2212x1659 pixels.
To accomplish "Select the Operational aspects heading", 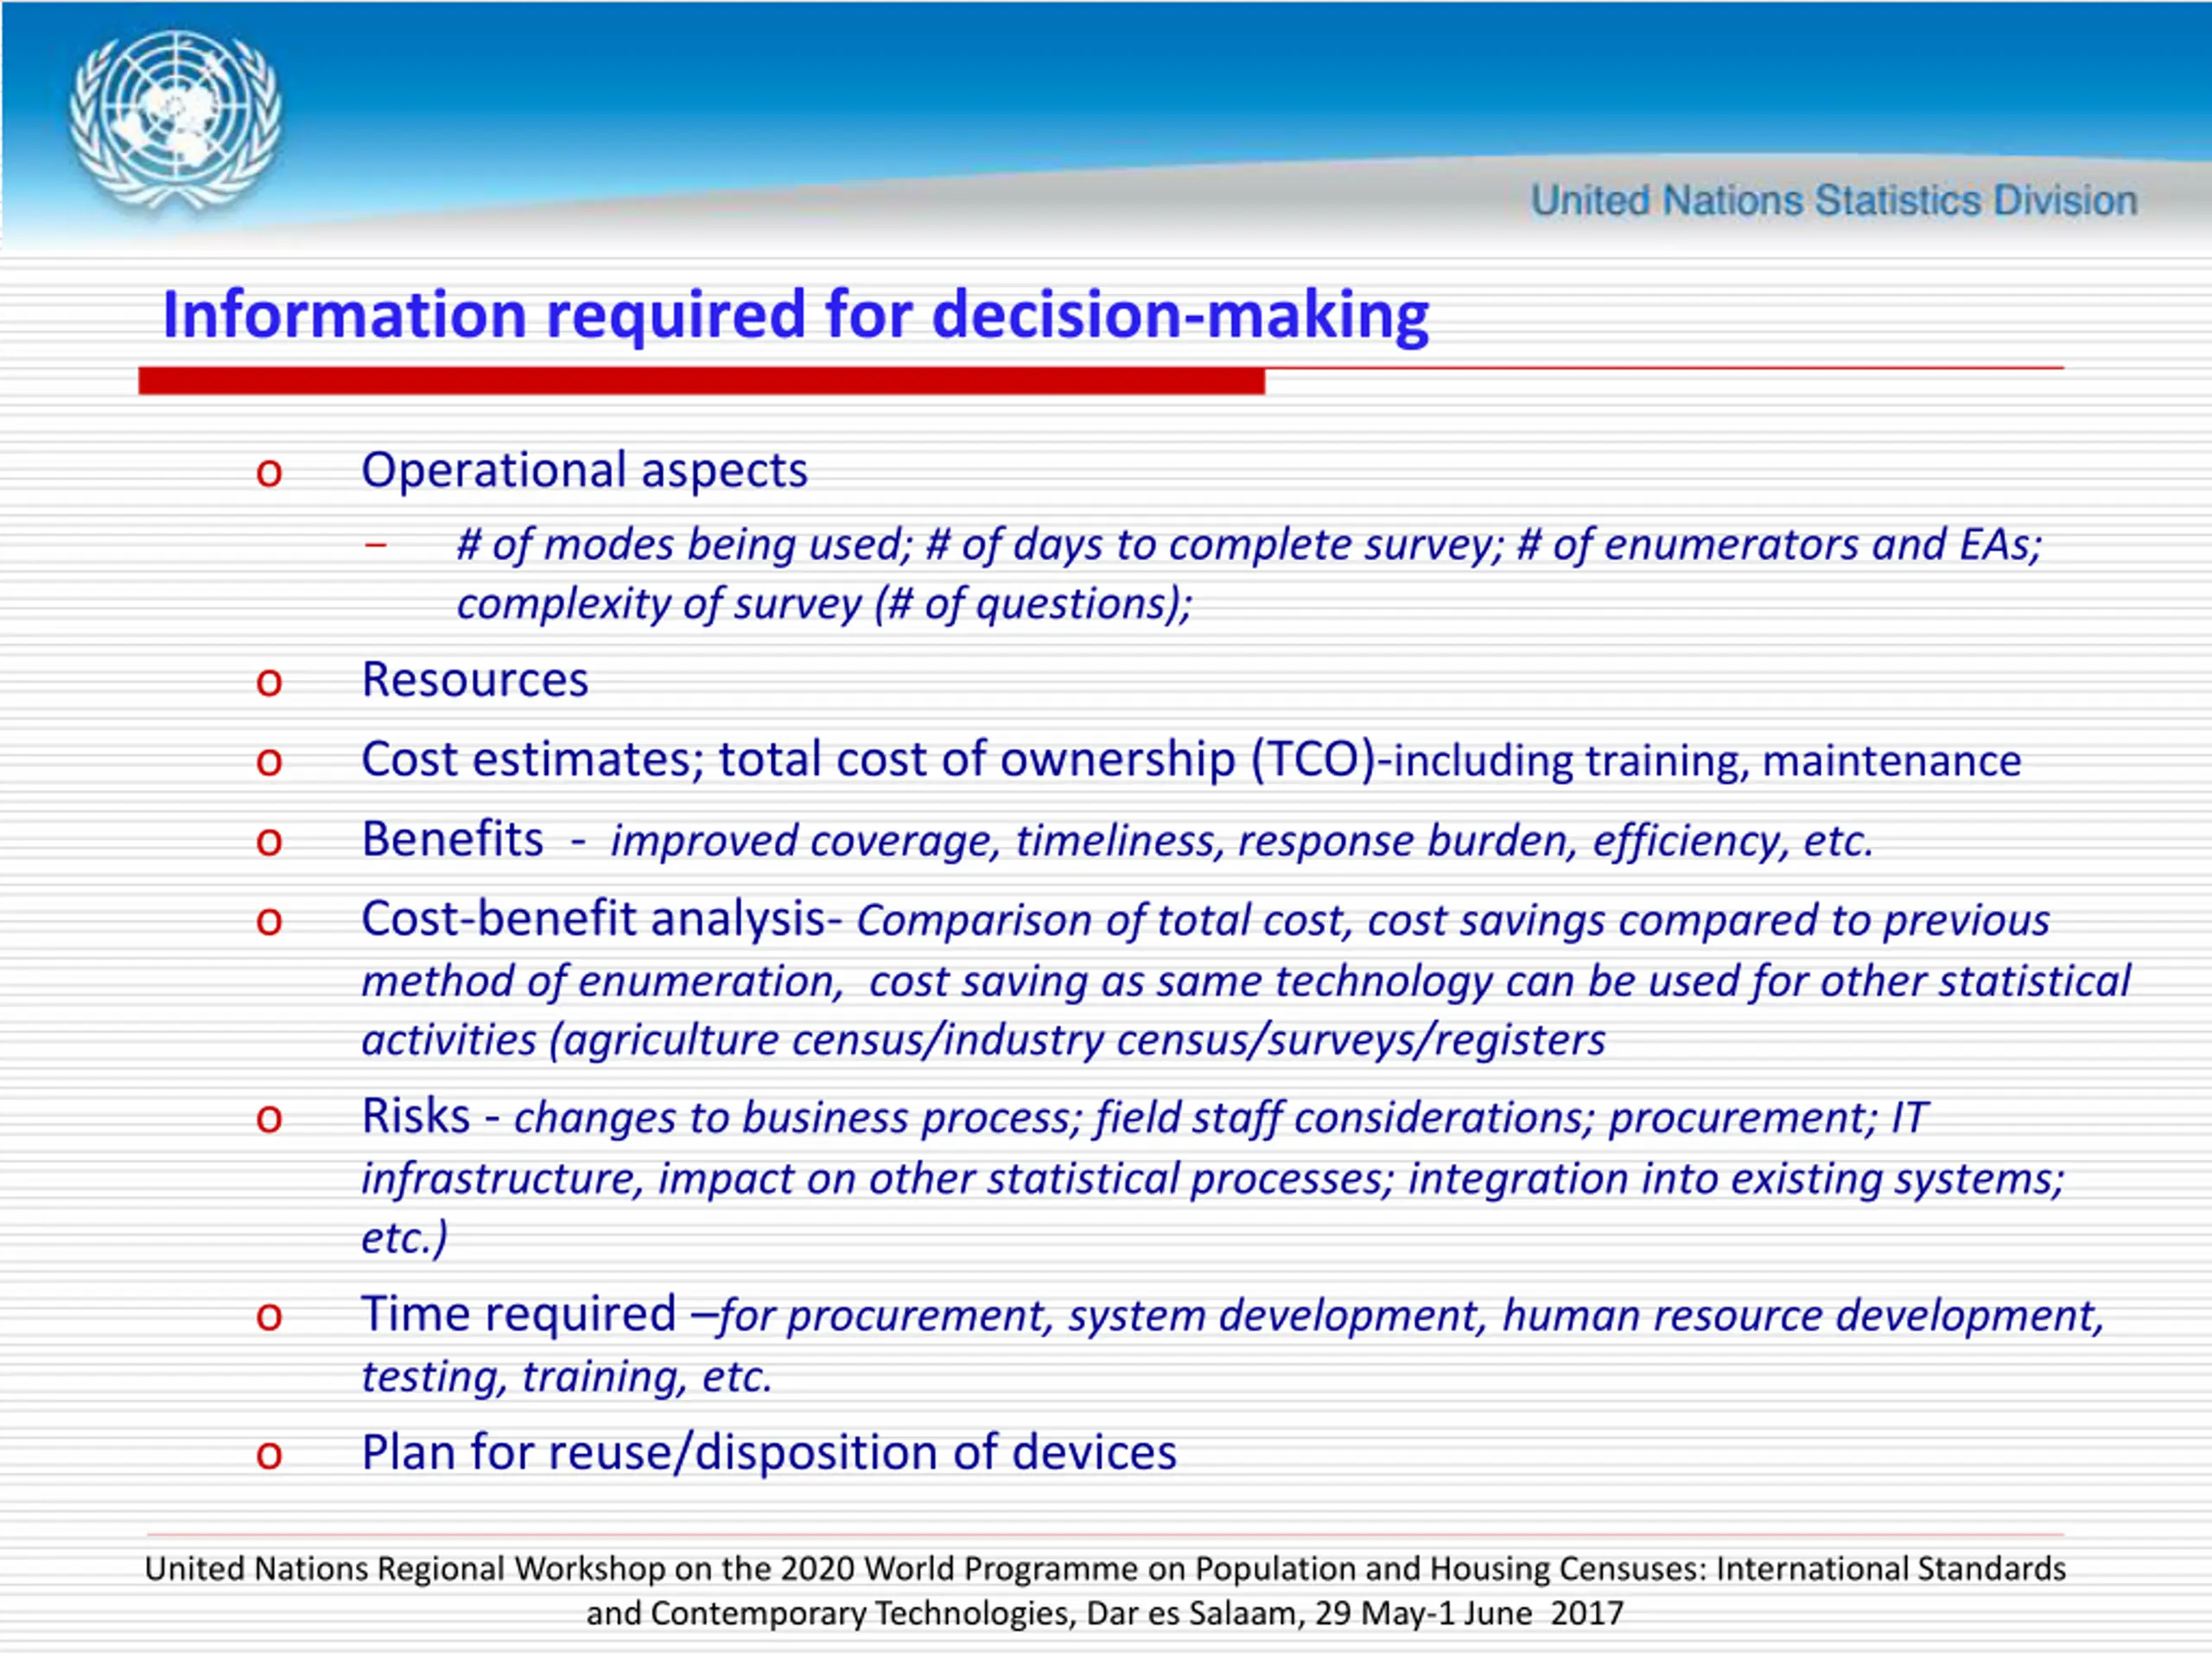I will tap(584, 470).
